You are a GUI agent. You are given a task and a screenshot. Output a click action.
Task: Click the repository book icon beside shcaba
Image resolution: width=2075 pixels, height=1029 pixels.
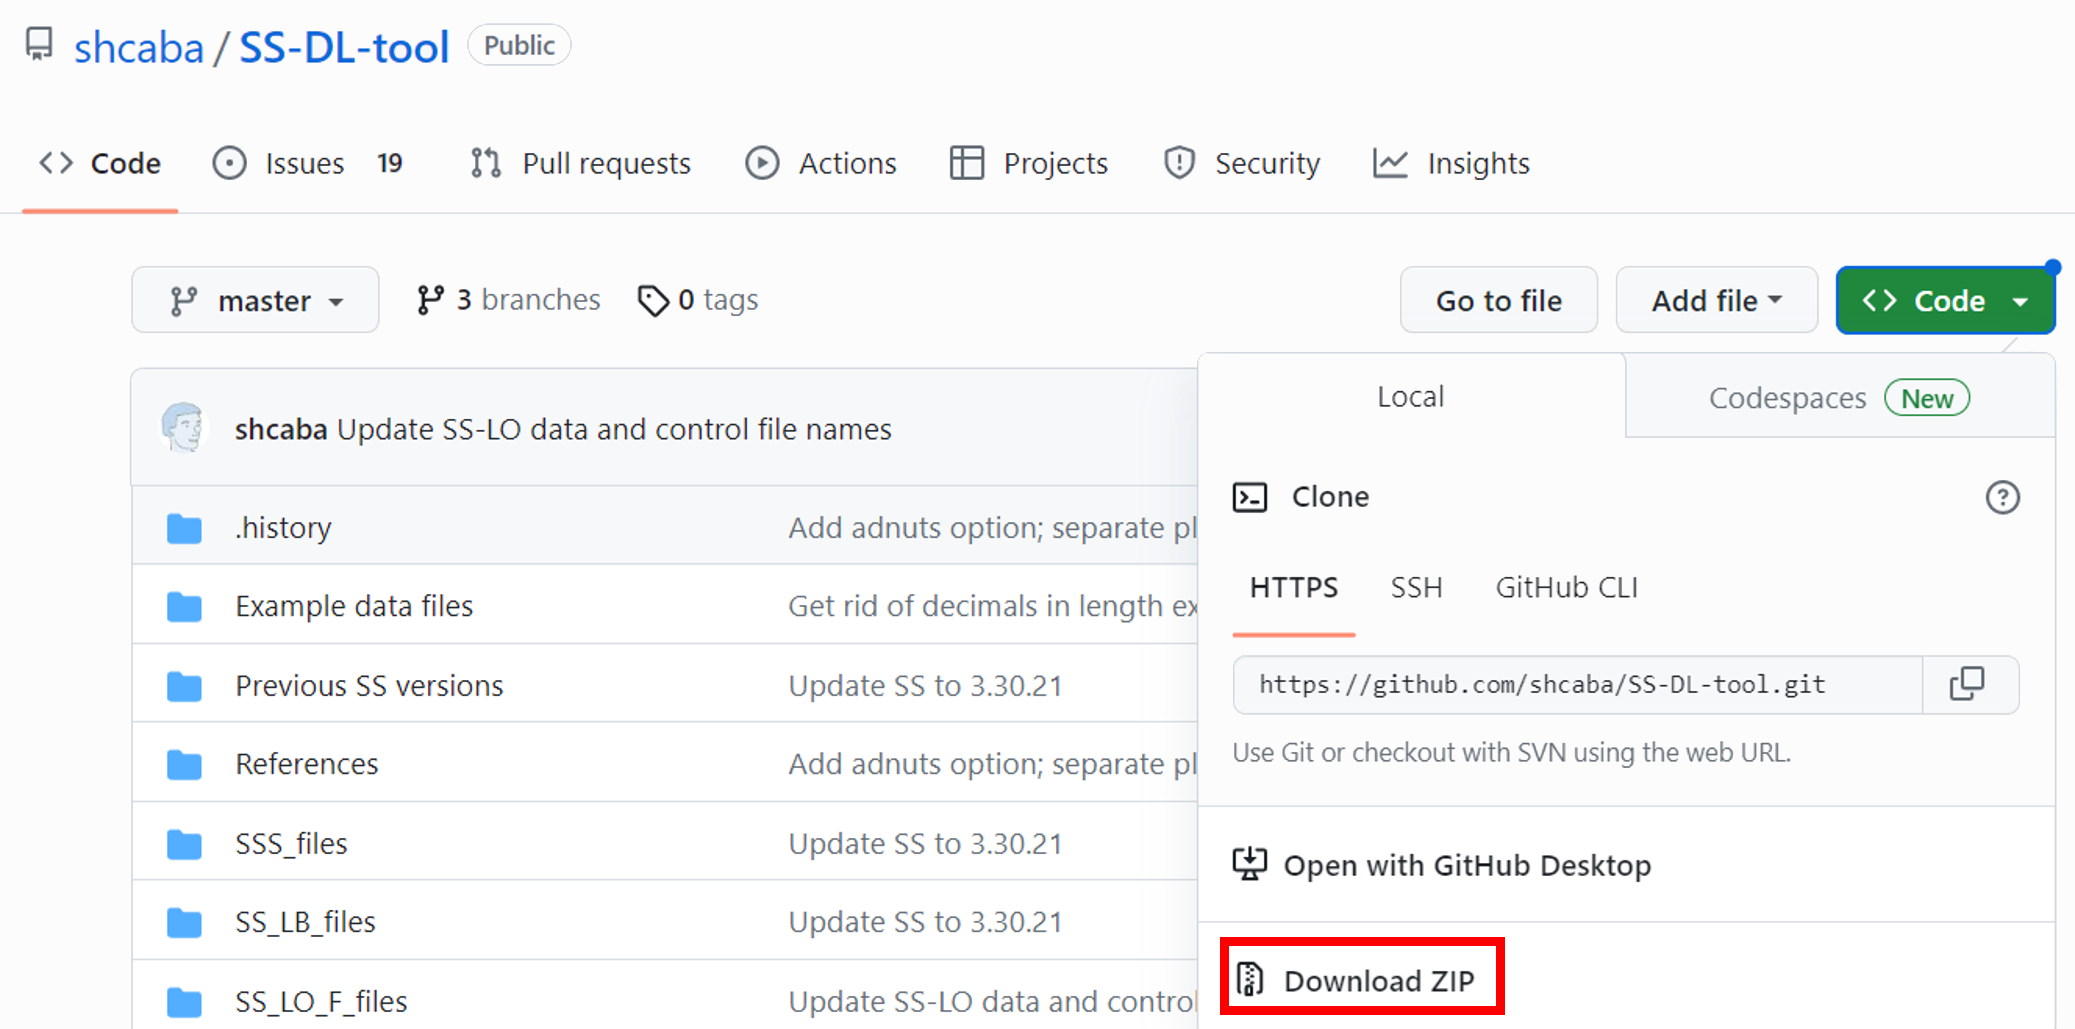click(39, 44)
